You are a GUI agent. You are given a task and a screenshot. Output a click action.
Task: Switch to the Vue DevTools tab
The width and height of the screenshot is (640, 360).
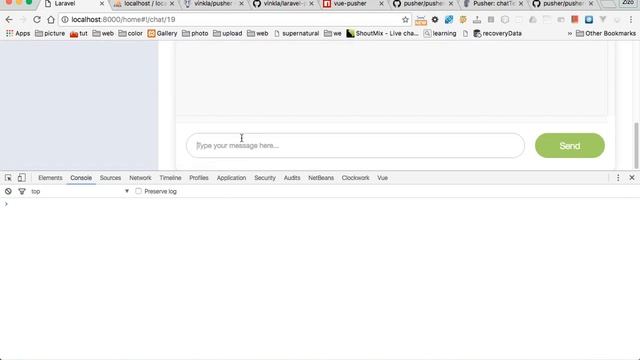coord(382,178)
